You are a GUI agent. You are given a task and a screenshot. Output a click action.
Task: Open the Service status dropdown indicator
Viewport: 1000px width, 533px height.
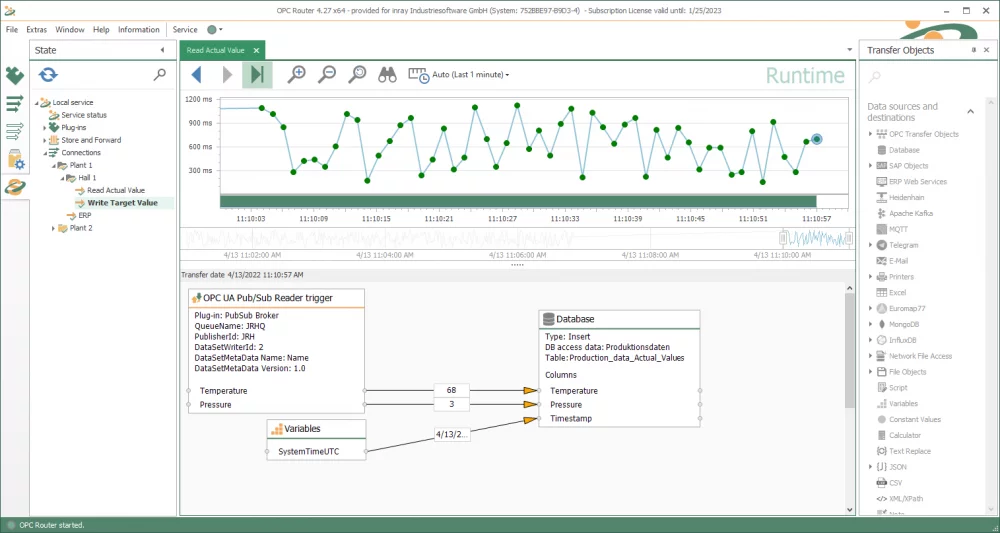pyautogui.click(x=215, y=29)
